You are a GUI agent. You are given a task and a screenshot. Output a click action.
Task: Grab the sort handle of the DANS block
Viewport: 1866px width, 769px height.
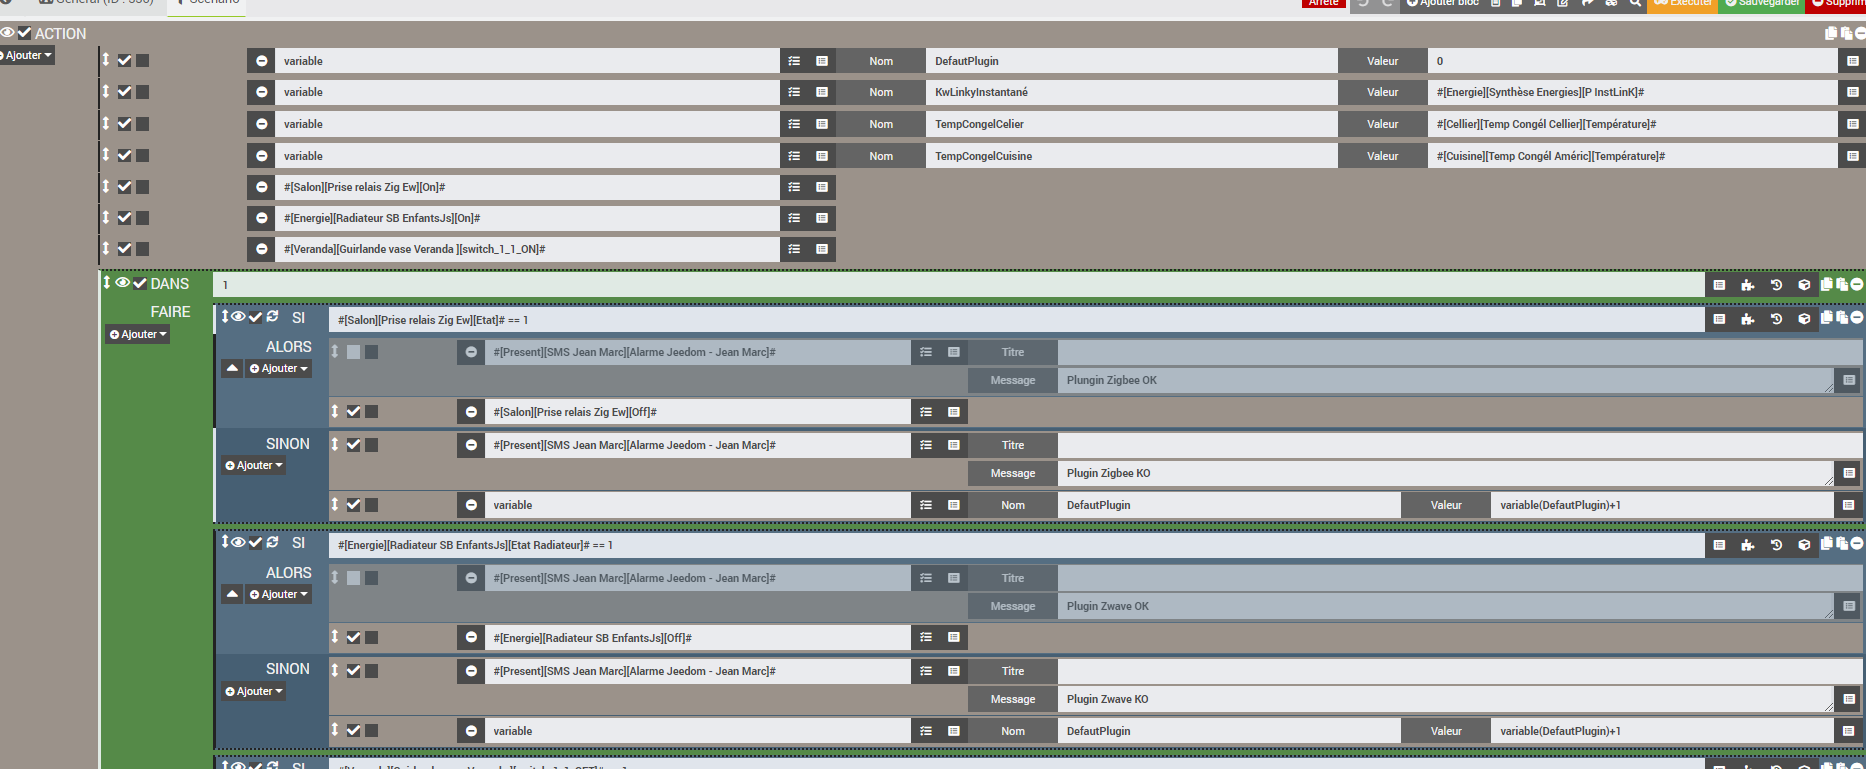107,283
